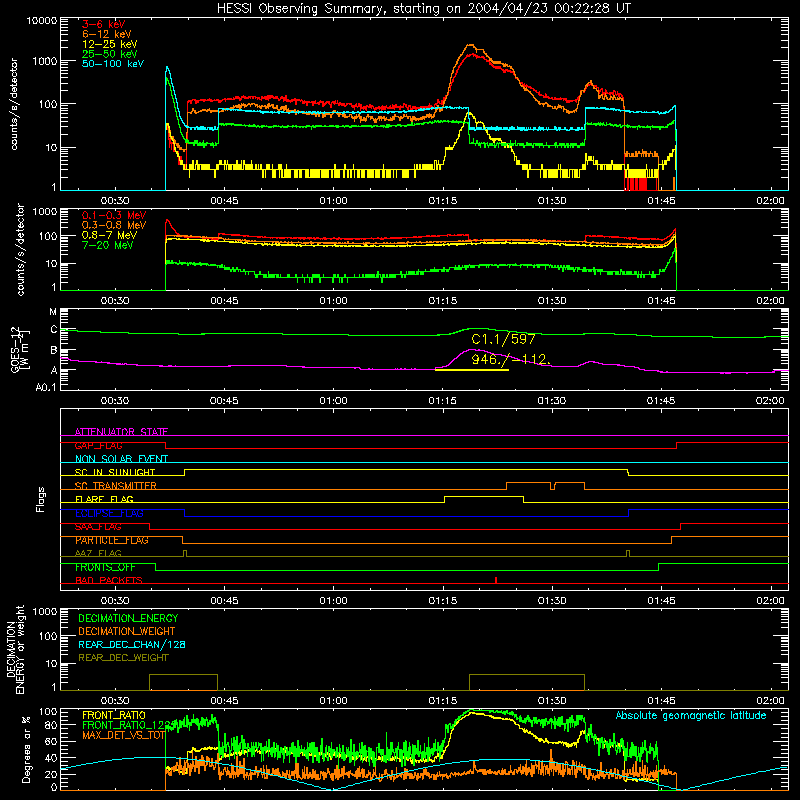This screenshot has width=800, height=800.
Task: Select the FLARE_FLAG label
Action: click(104, 499)
